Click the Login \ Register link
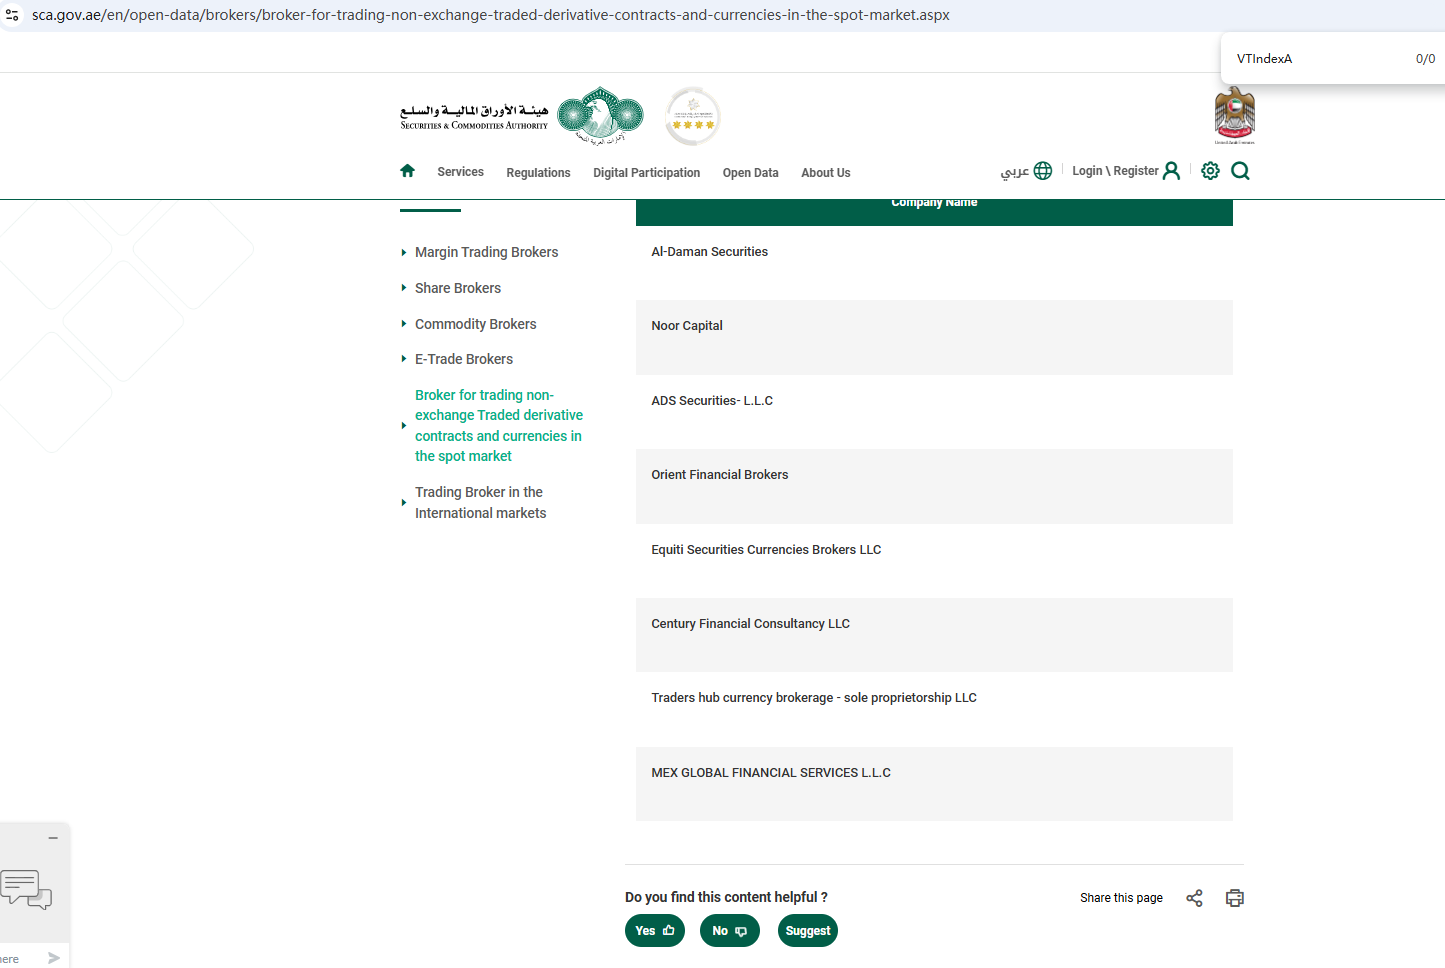The image size is (1445, 968). (1115, 171)
